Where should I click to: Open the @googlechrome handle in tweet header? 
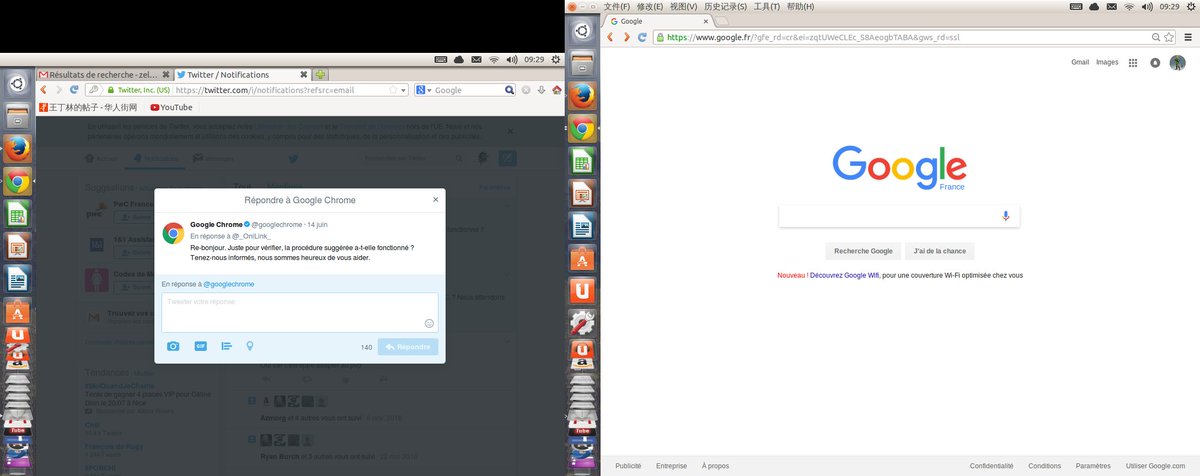click(x=278, y=224)
